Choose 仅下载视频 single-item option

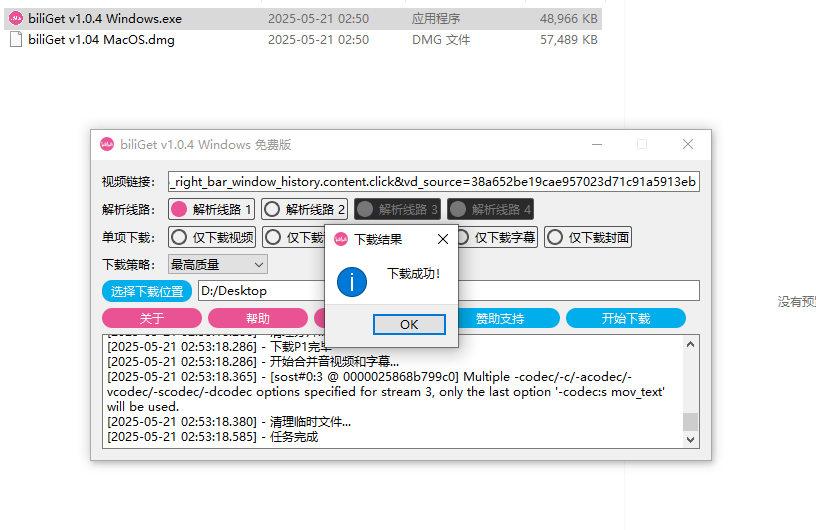(212, 237)
